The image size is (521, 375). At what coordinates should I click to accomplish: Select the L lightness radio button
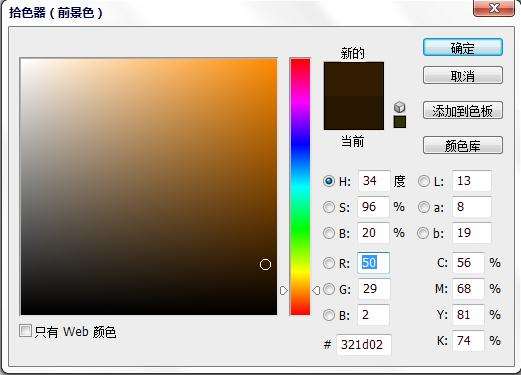point(424,181)
